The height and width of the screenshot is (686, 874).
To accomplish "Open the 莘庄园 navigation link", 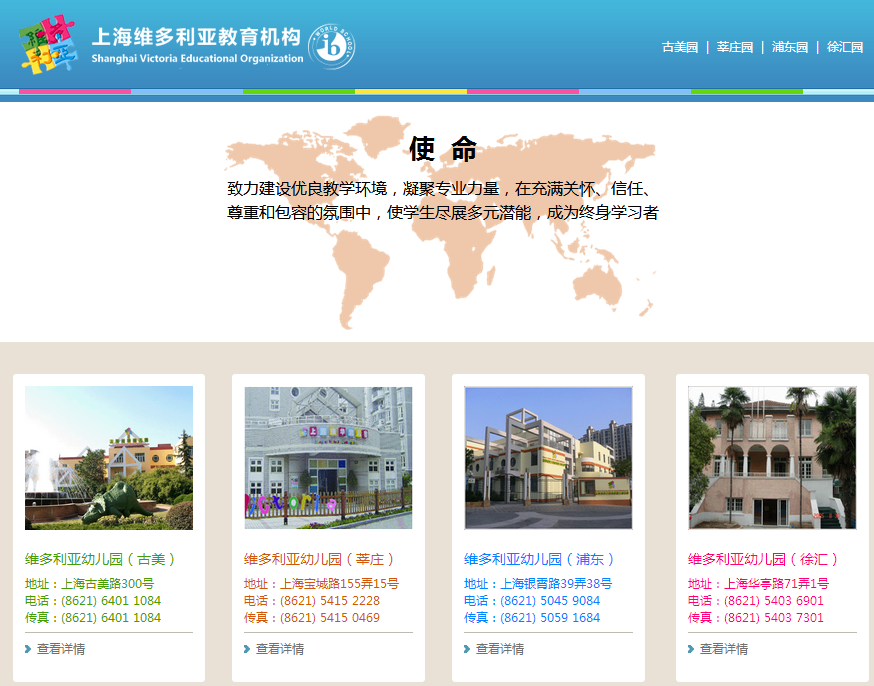I will [735, 47].
